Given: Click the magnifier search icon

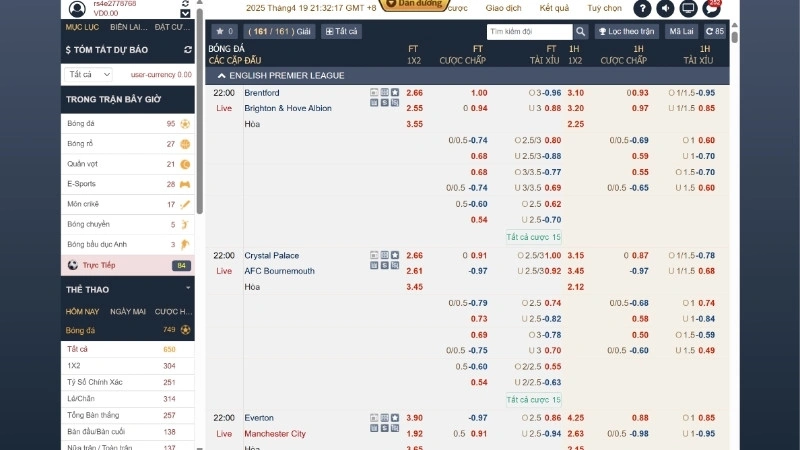Looking at the screenshot, I should [x=580, y=32].
